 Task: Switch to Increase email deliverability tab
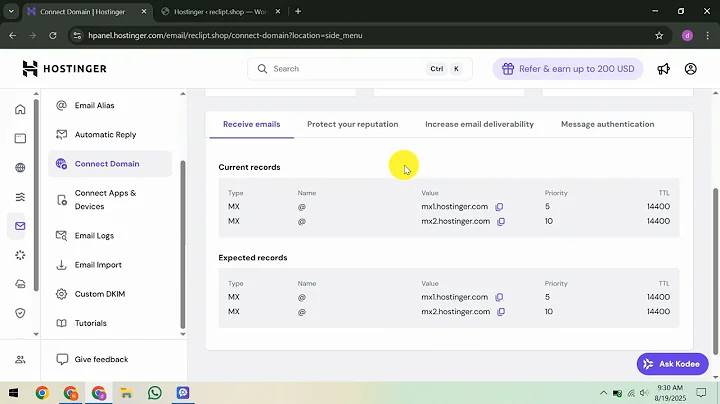(479, 124)
